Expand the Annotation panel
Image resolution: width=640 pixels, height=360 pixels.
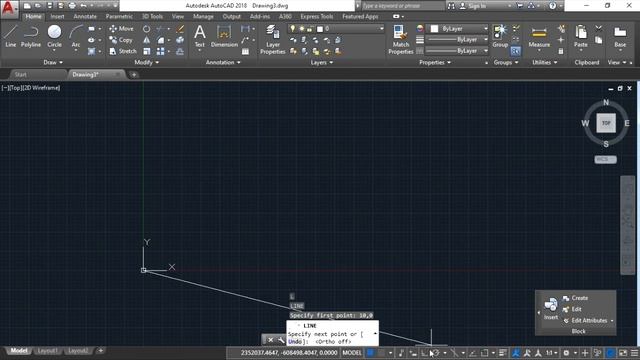point(223,62)
